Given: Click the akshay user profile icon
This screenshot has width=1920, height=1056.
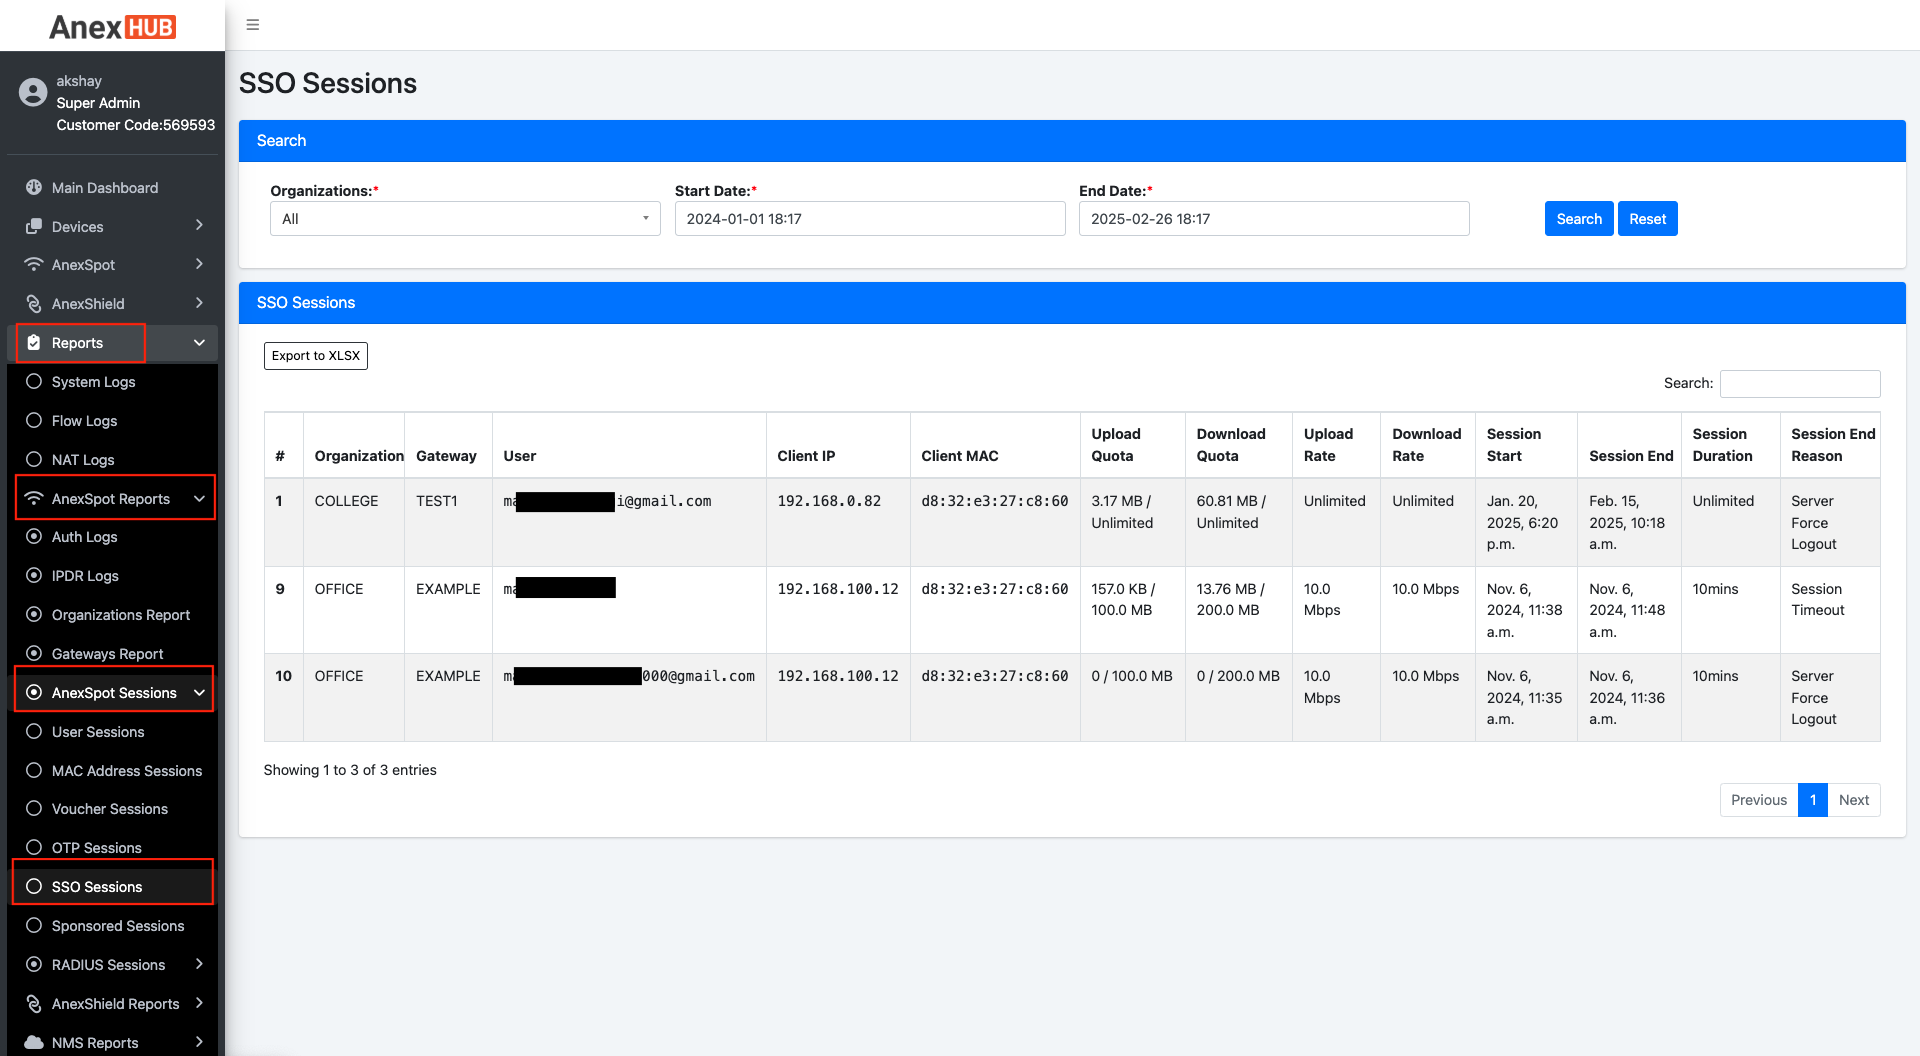Looking at the screenshot, I should click(31, 92).
